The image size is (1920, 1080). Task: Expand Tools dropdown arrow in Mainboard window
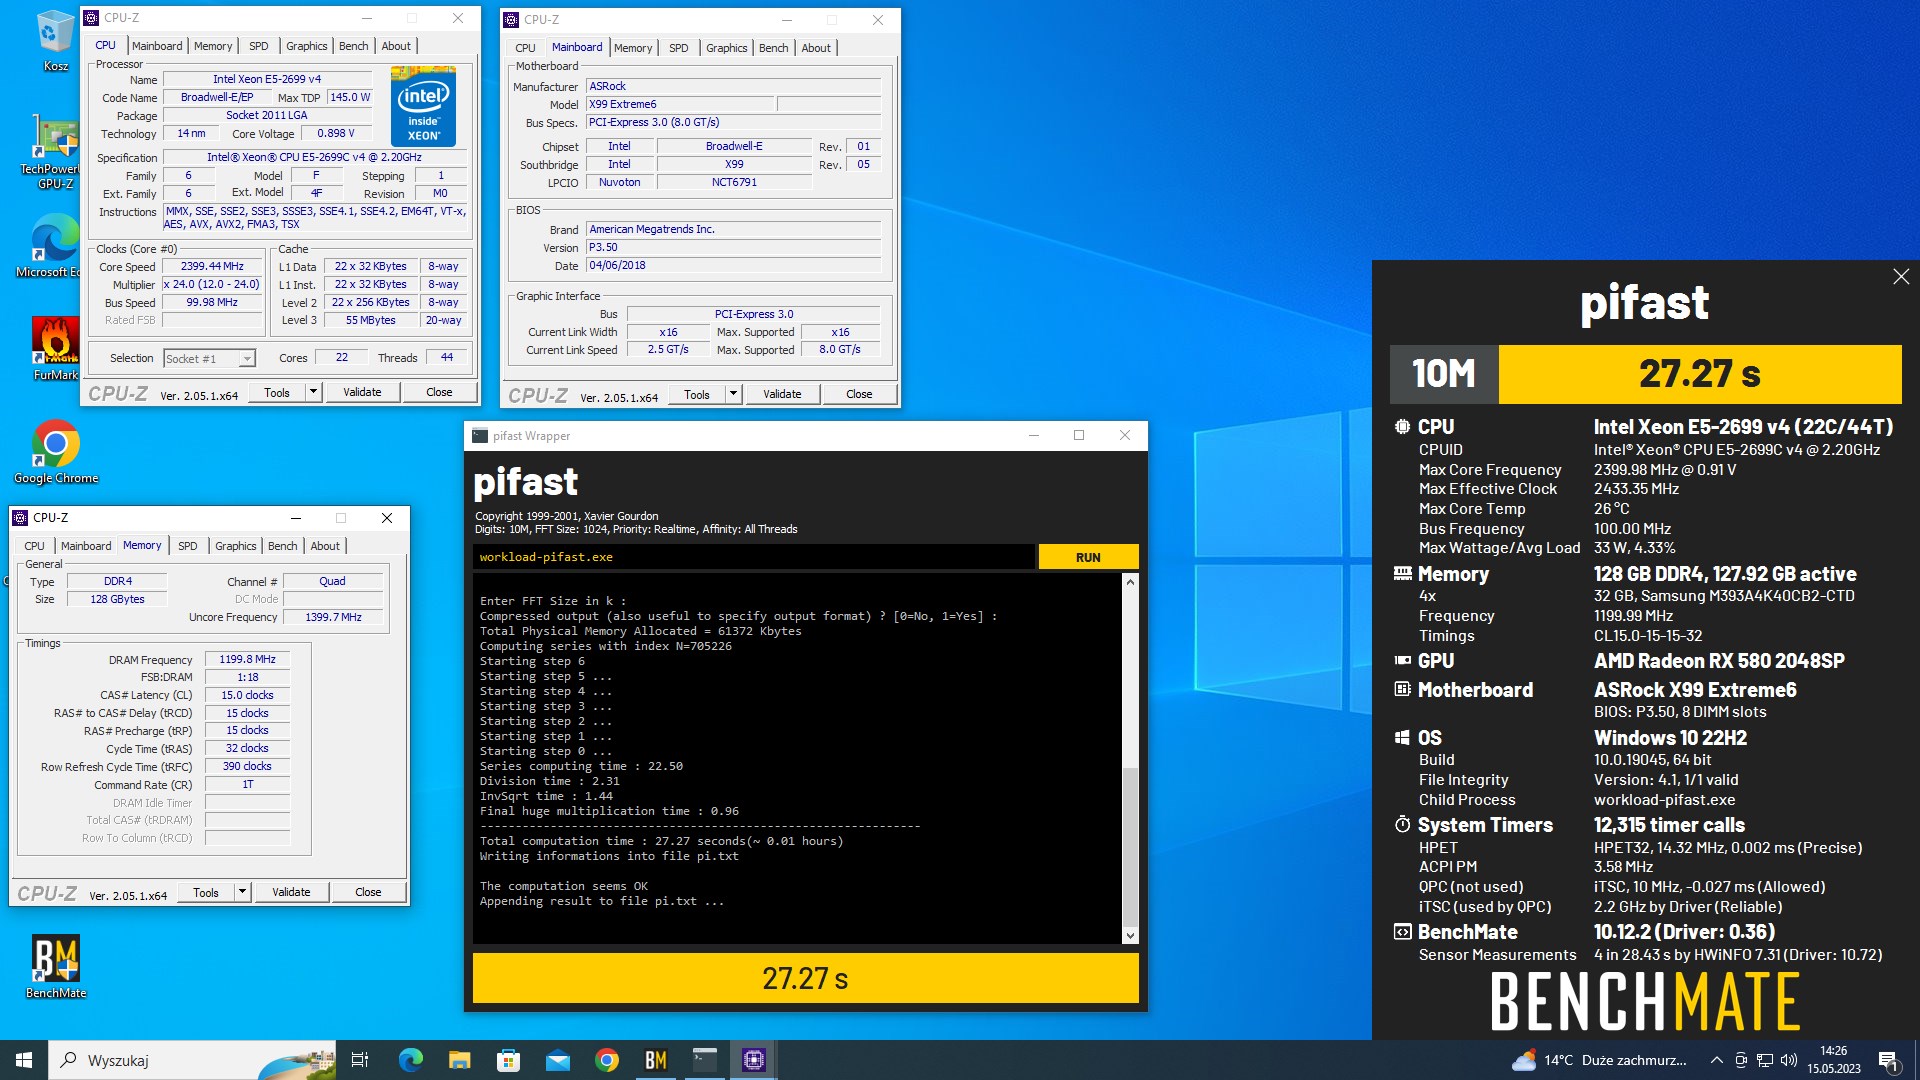coord(734,394)
